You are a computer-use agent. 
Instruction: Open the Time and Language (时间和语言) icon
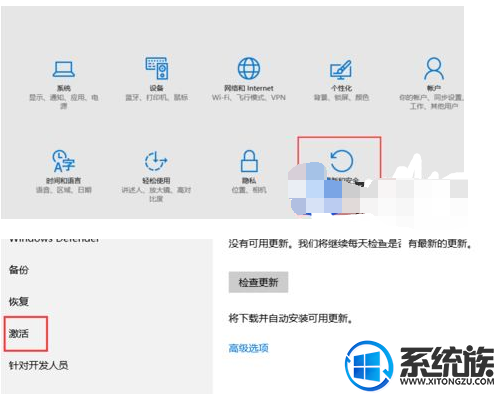(63, 161)
